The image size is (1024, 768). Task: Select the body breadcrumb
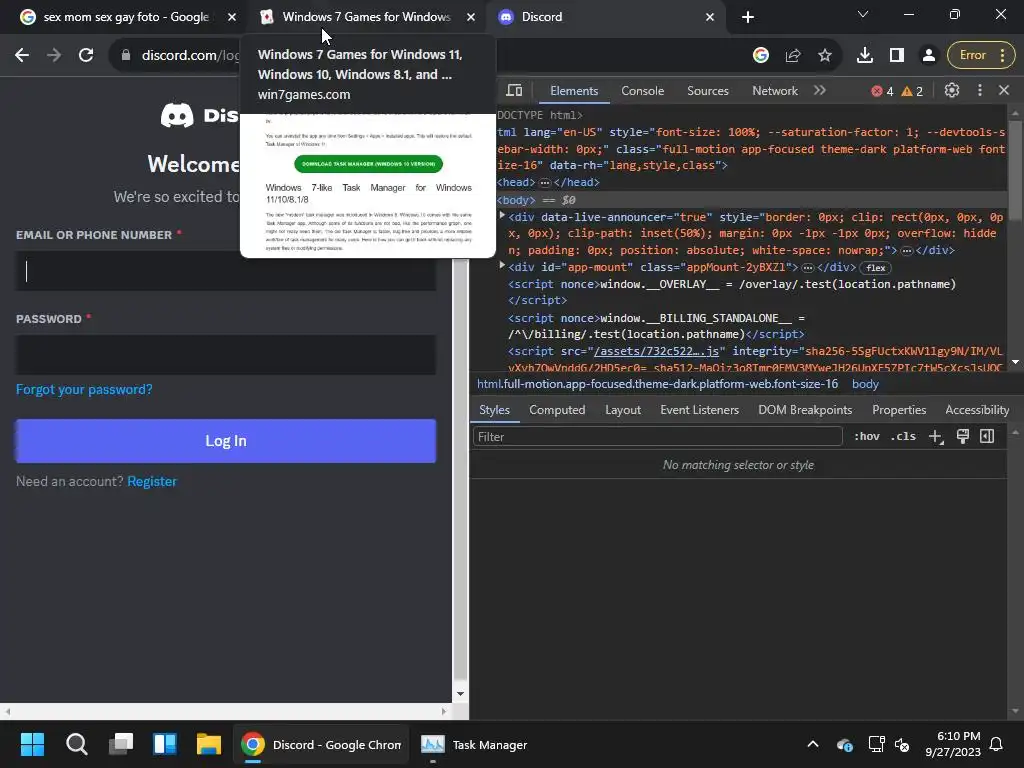tap(865, 384)
